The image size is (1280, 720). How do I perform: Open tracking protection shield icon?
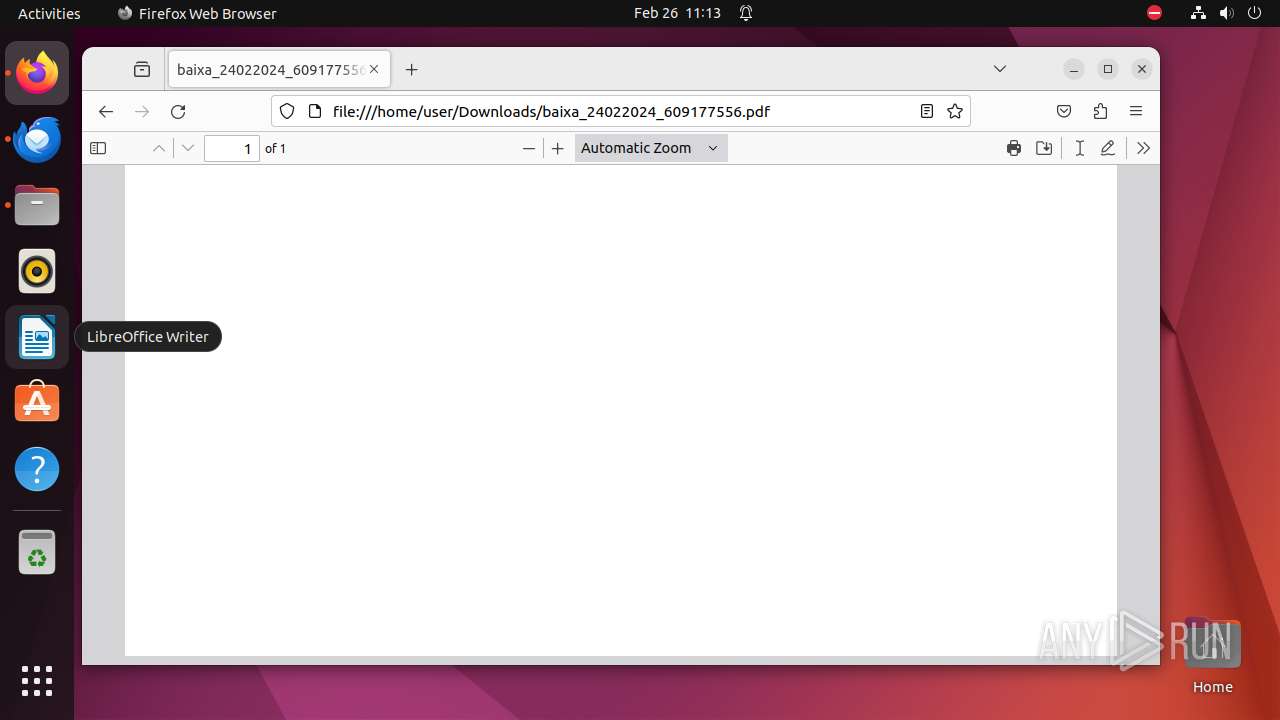coord(287,111)
